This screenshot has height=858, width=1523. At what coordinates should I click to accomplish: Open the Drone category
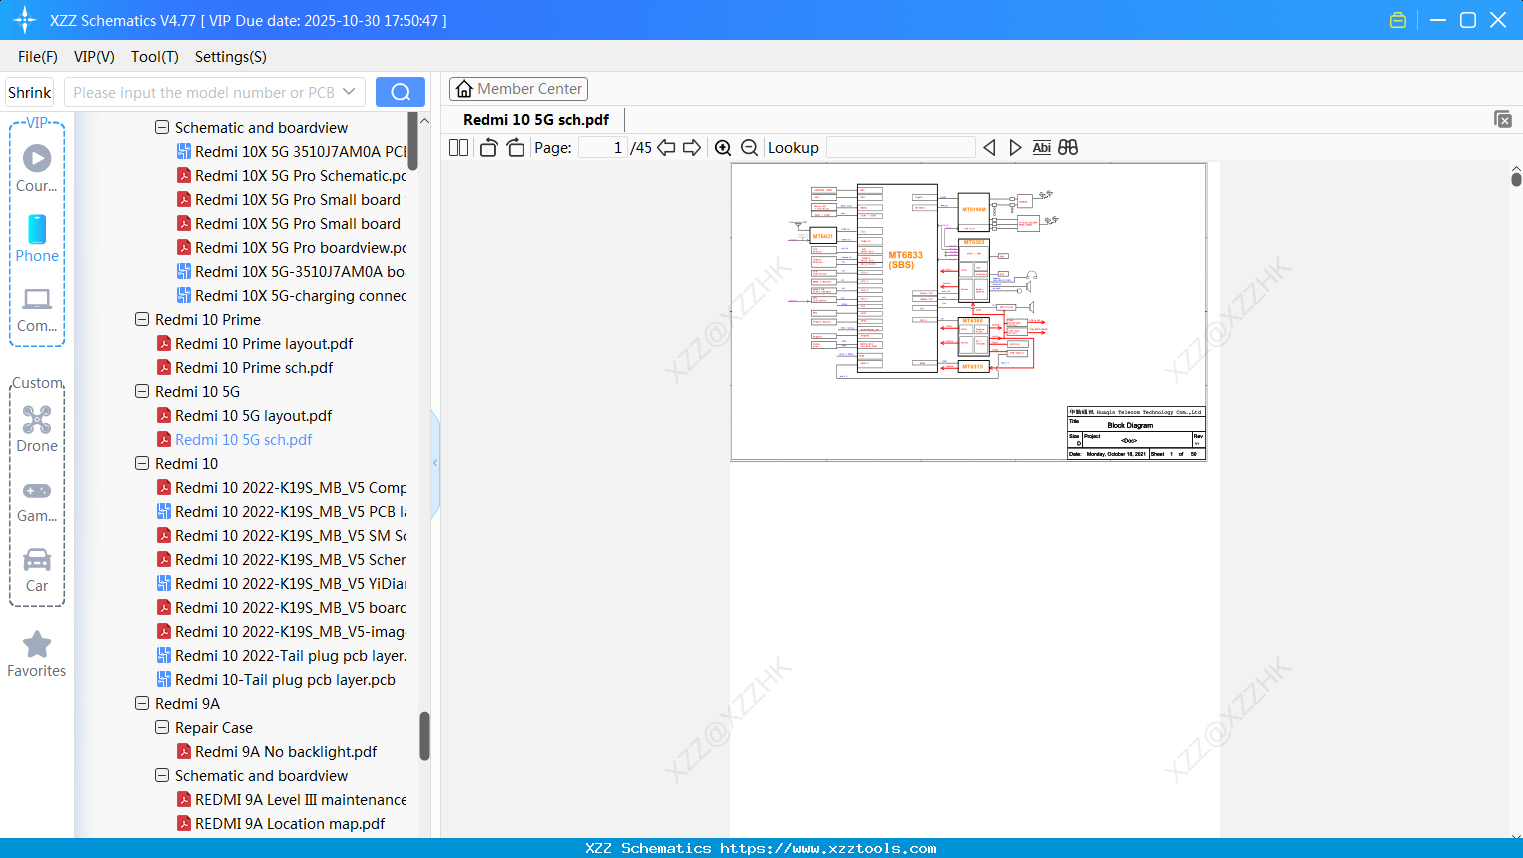(x=37, y=428)
